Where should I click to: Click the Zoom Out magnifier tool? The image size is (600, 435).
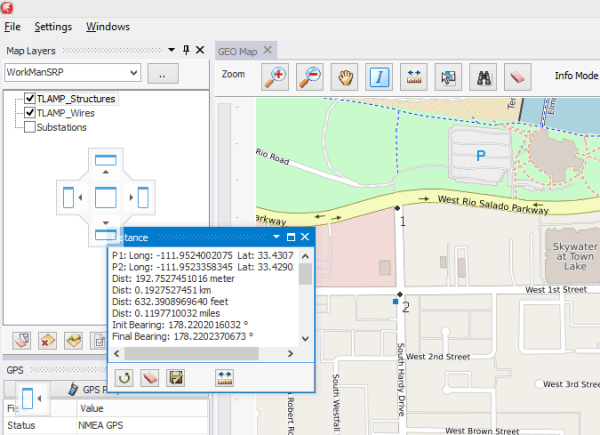311,75
